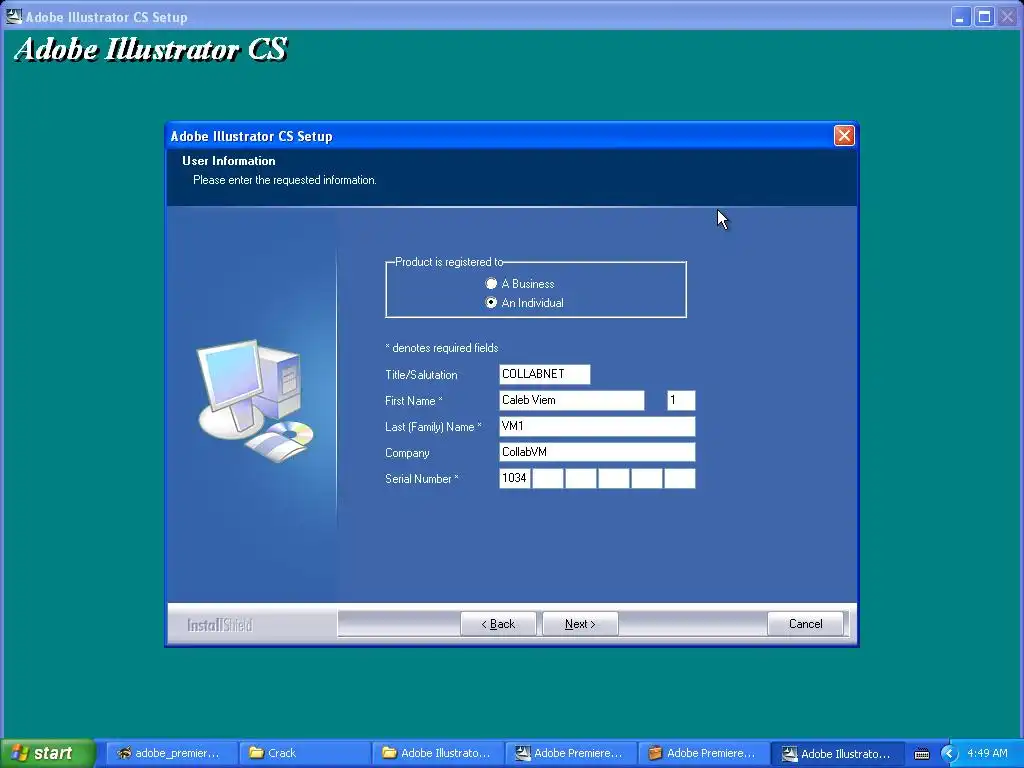Click the User Information heading
1024x768 pixels.
[229, 161]
